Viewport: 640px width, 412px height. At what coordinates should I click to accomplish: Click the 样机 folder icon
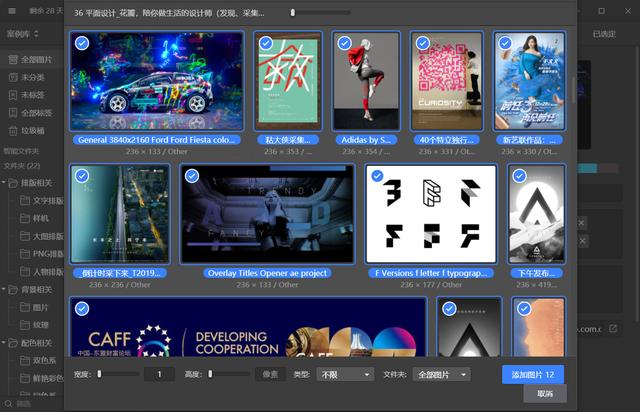25,218
